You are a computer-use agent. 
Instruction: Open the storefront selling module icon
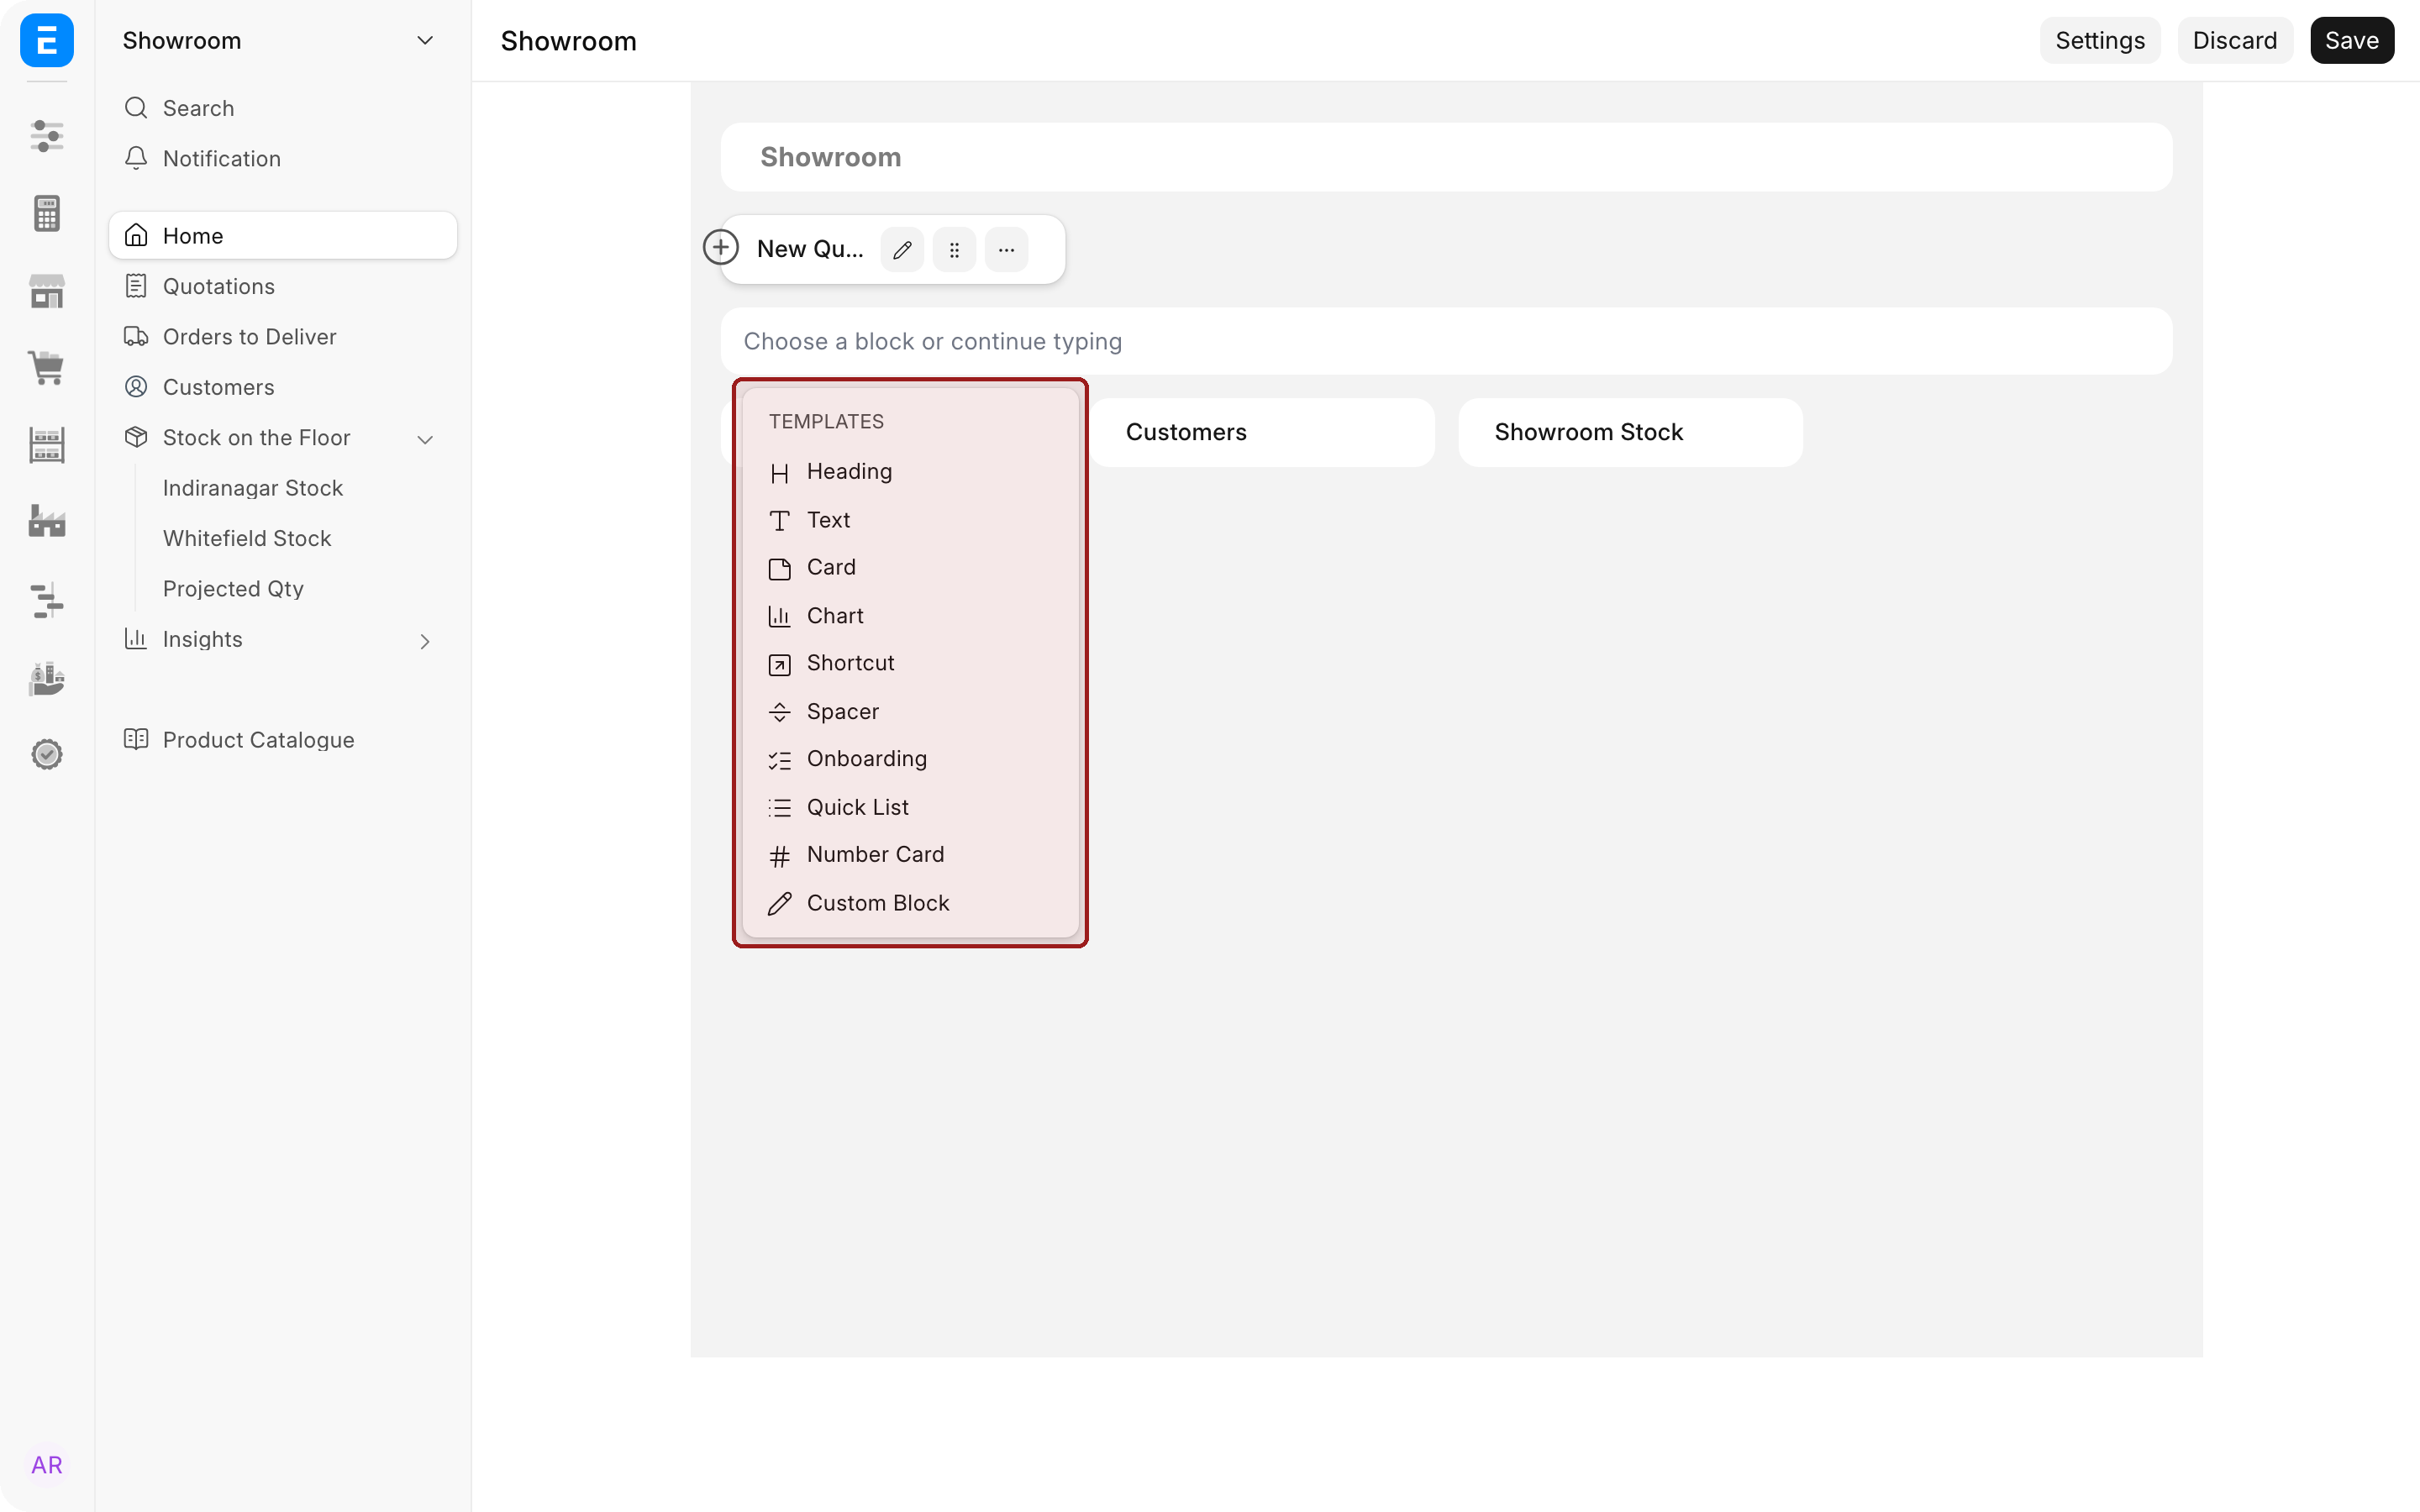47,291
